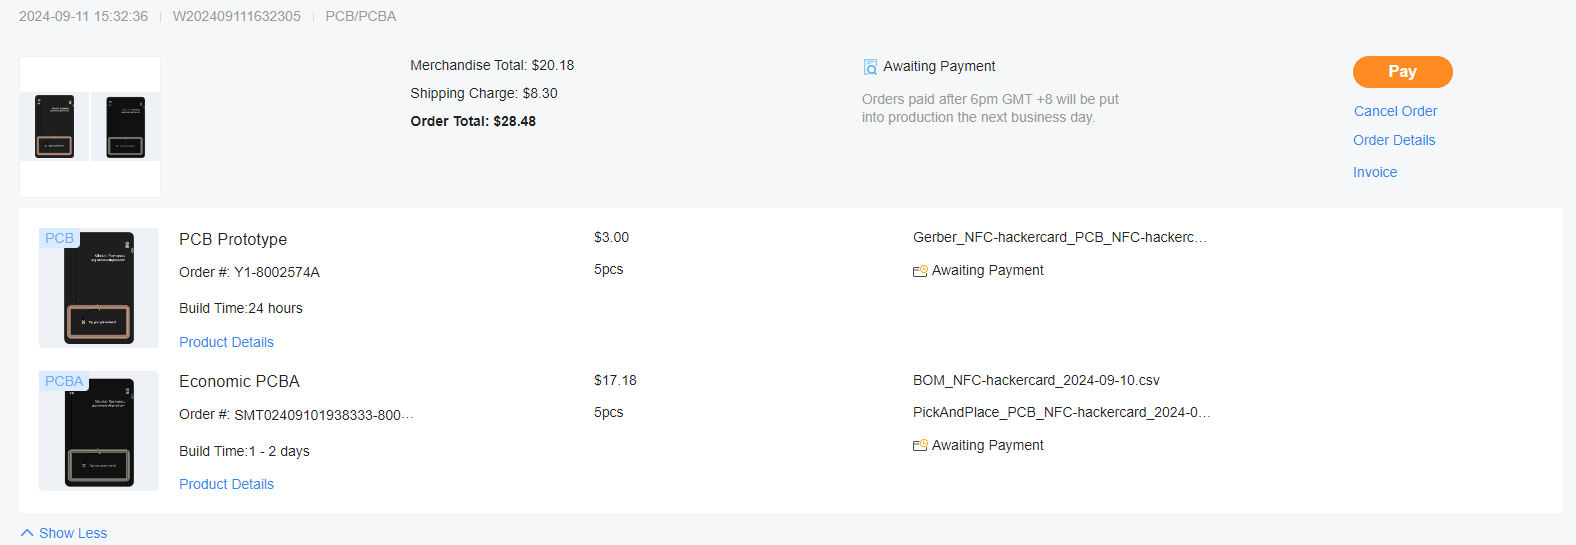Click the Awaiting Payment magnifier document icon

tap(870, 67)
